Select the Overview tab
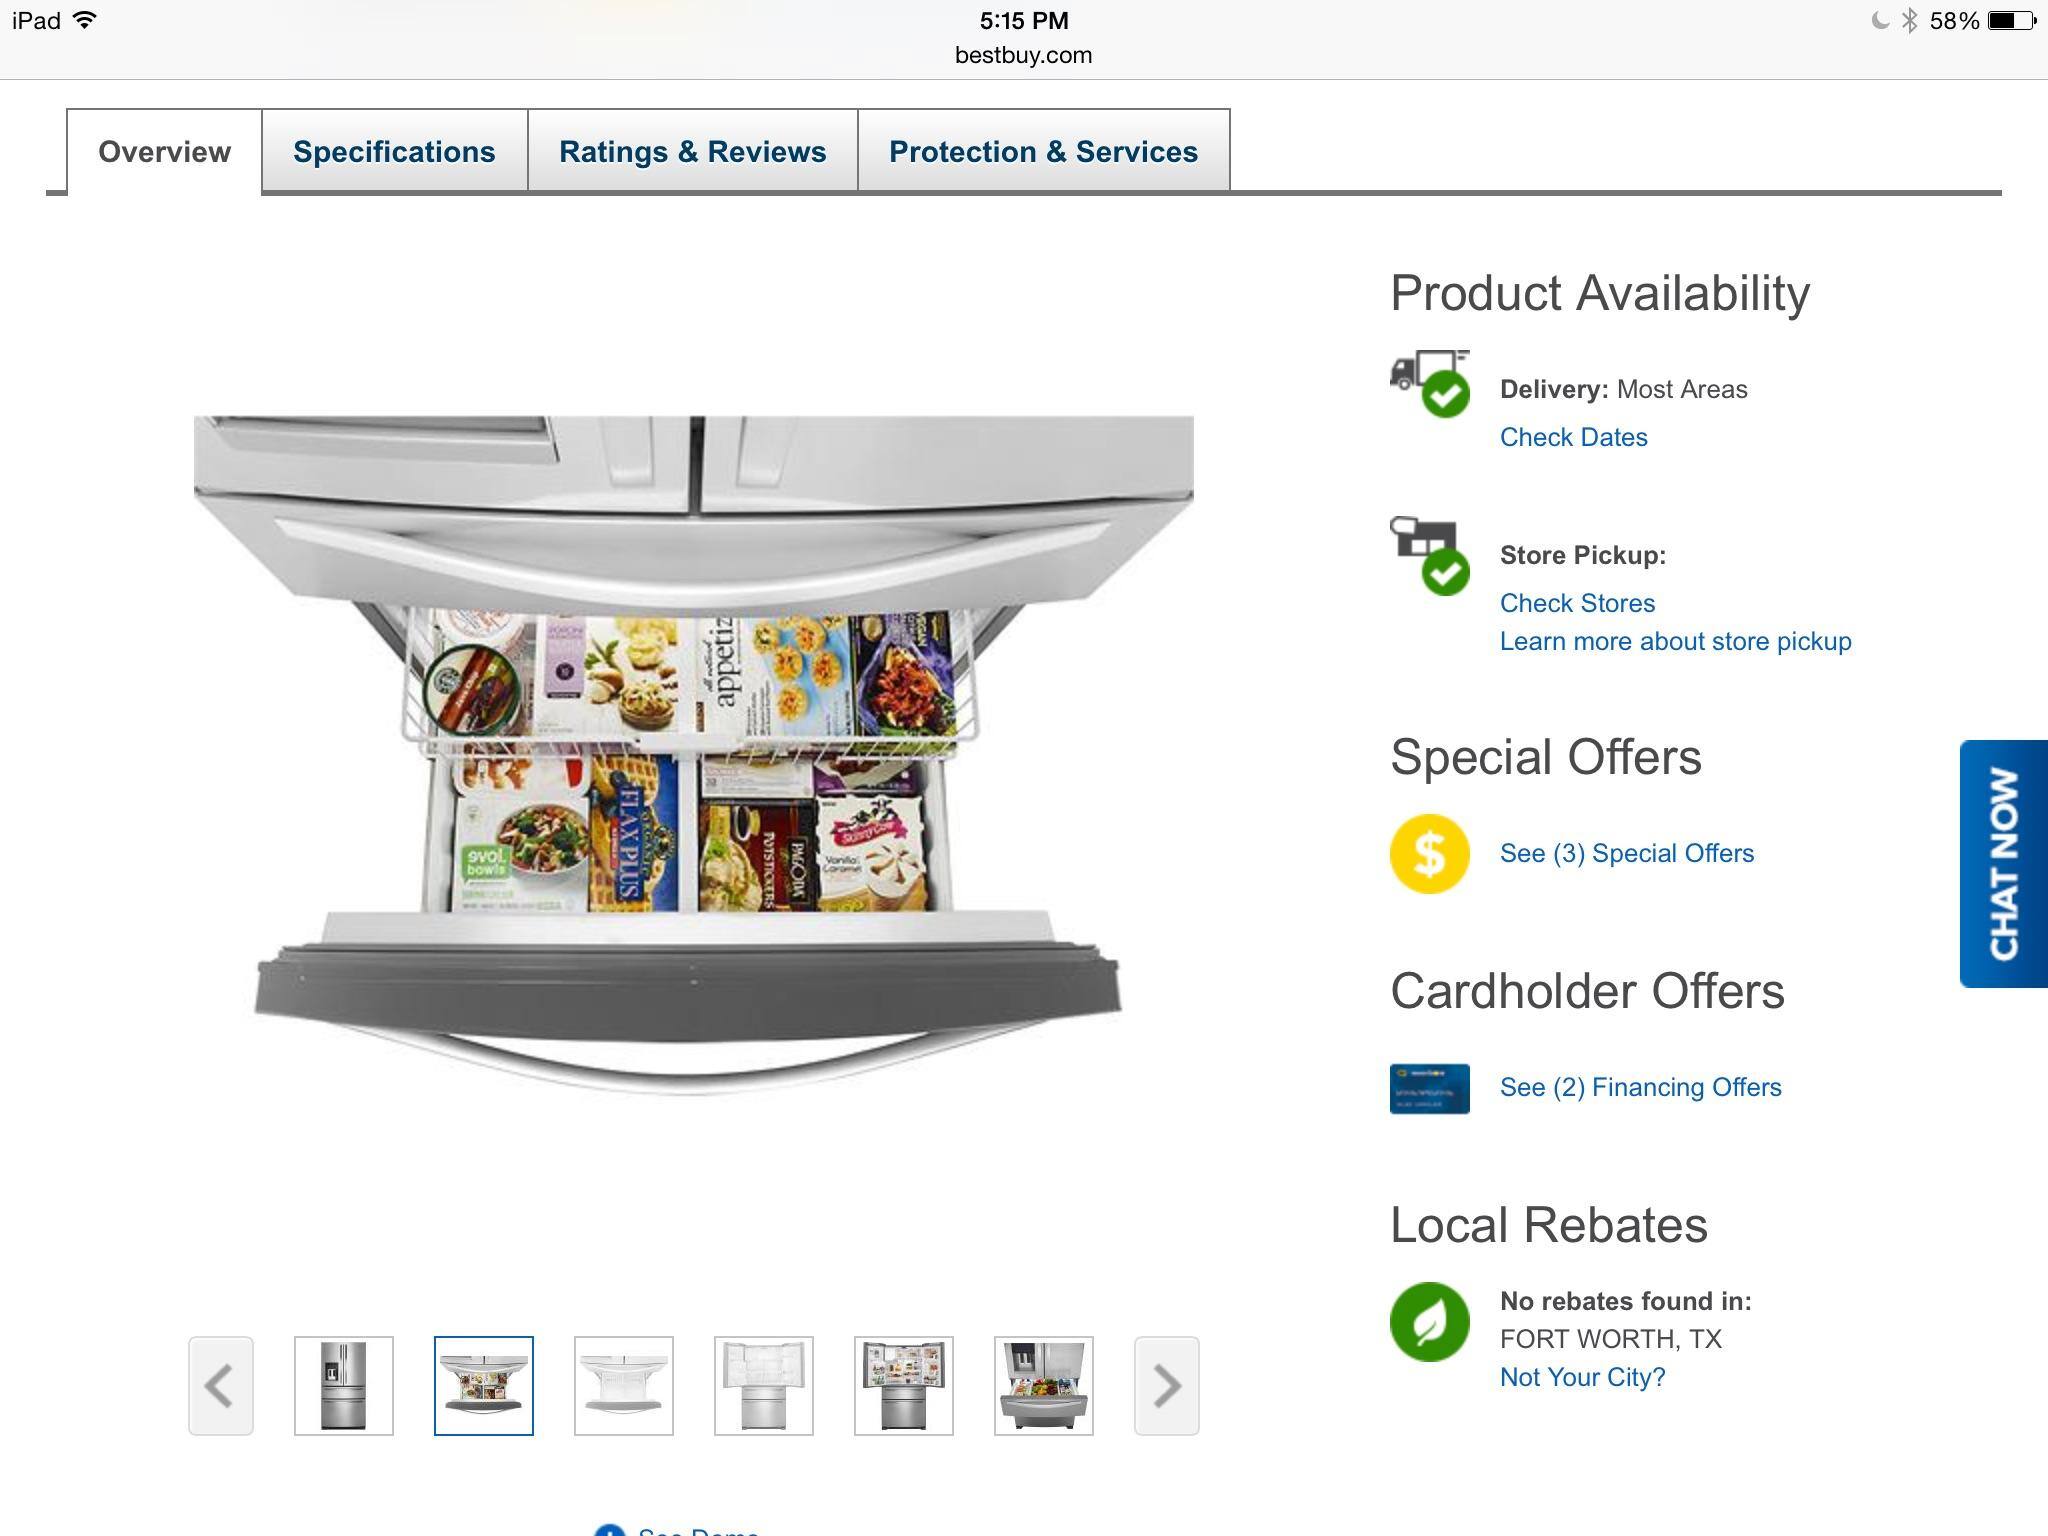The width and height of the screenshot is (2048, 1536). click(x=165, y=151)
